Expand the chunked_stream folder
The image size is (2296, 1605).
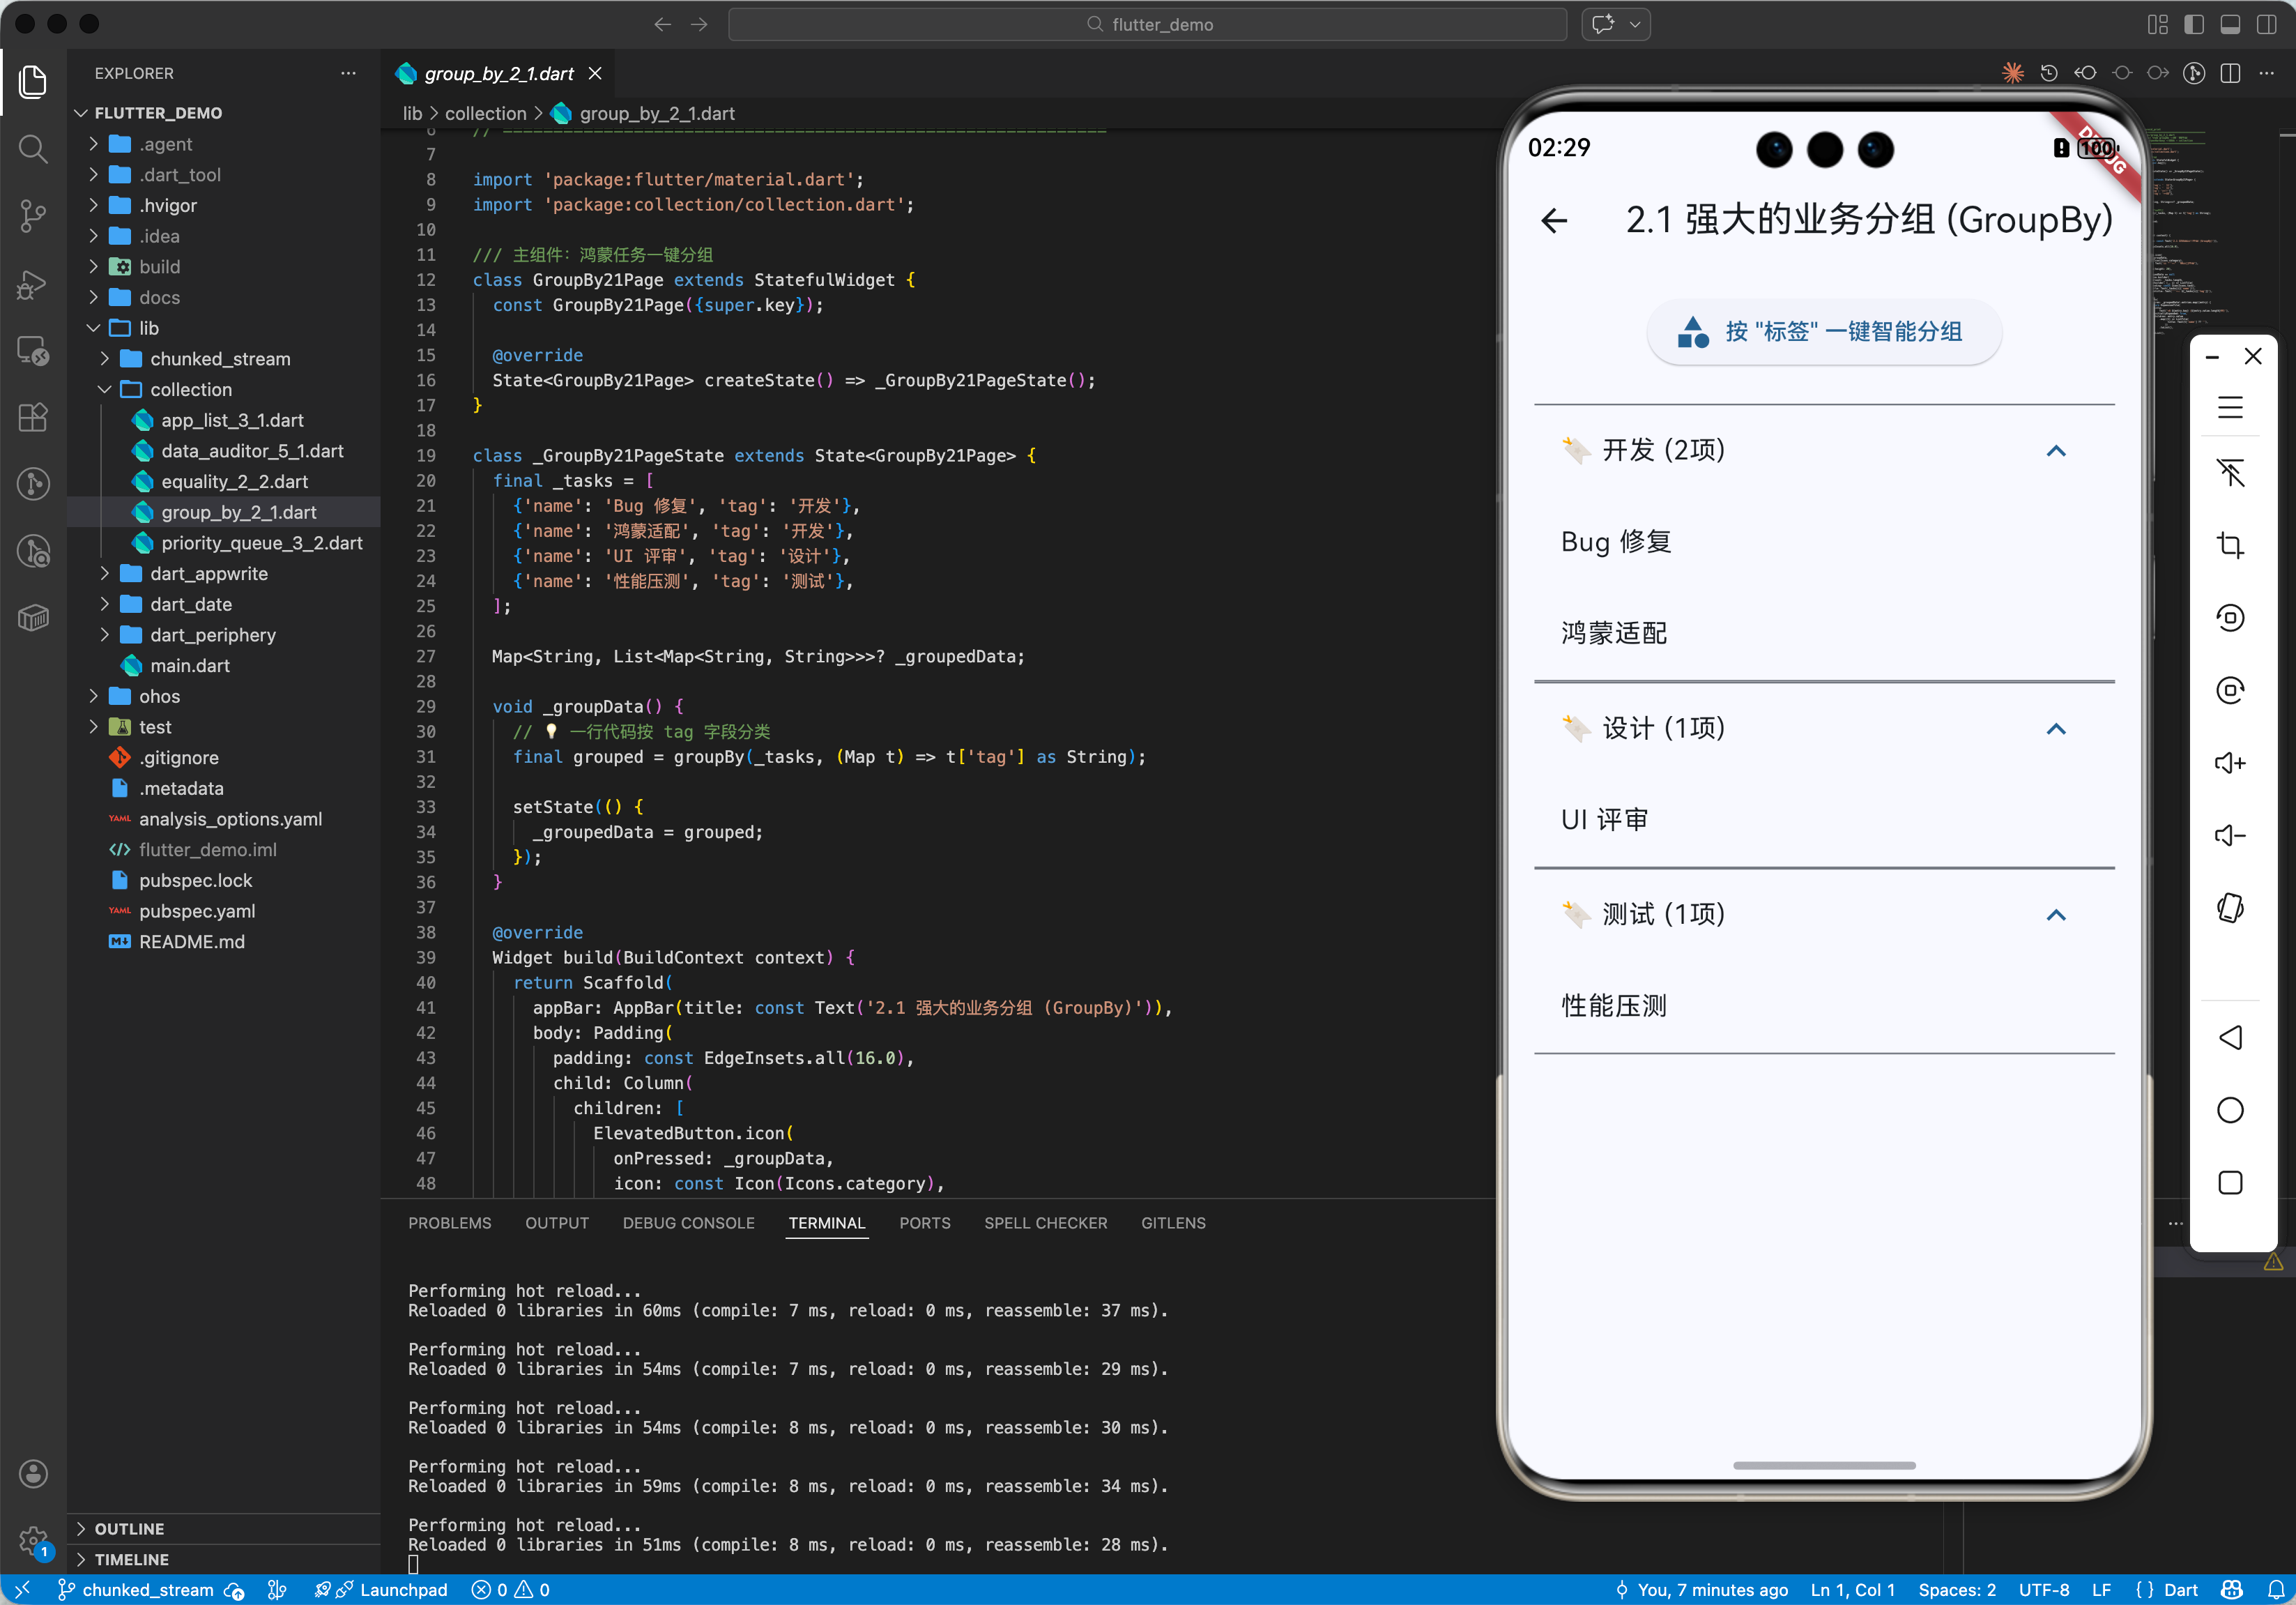click(219, 358)
